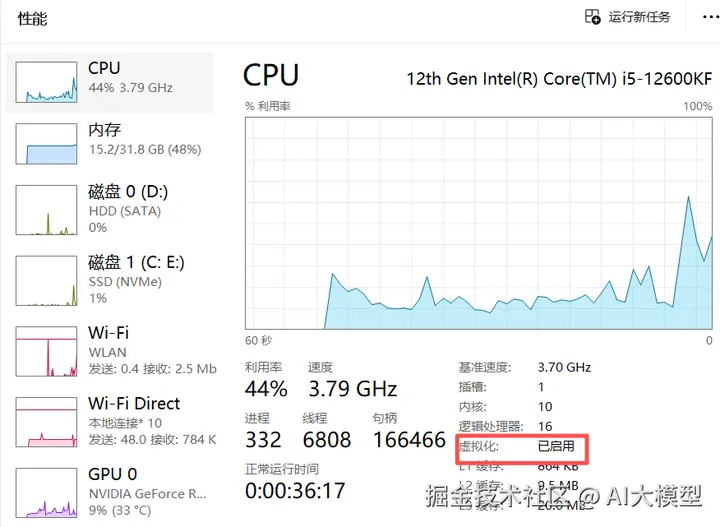This screenshot has height=527, width=720.
Task: Click the 6808 线程 count
Action: pos(327,440)
